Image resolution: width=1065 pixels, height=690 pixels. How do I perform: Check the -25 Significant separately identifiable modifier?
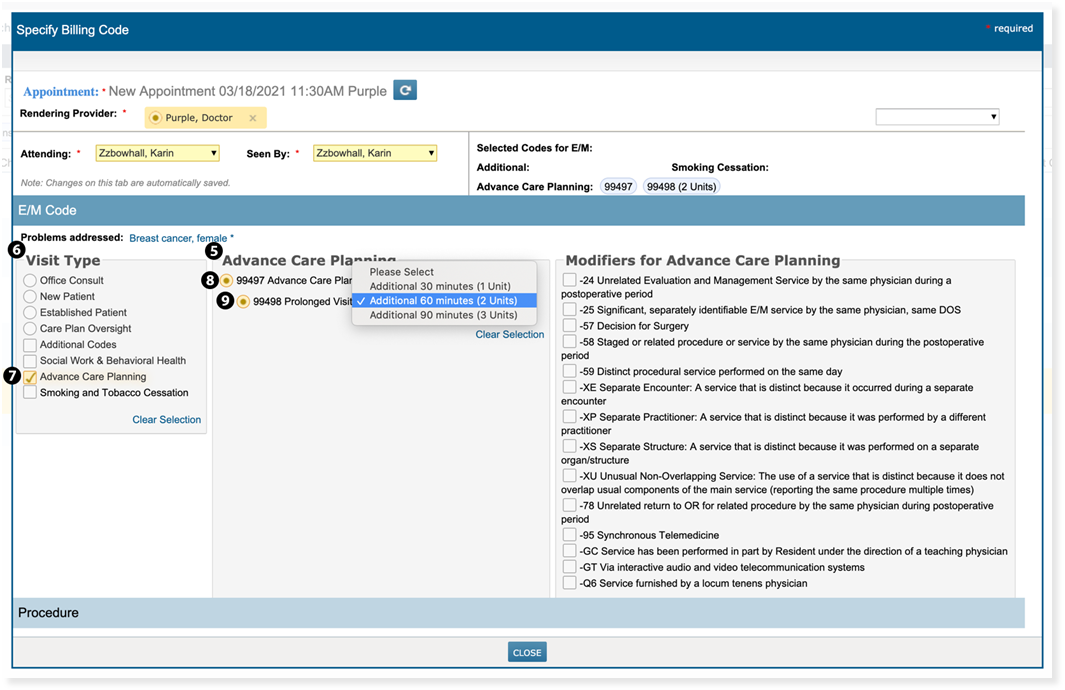(x=569, y=310)
